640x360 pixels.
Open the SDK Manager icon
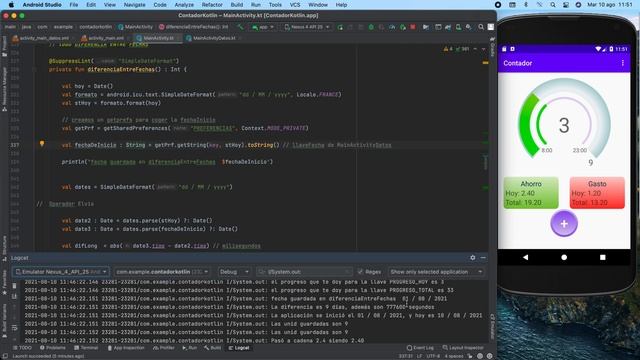469,27
